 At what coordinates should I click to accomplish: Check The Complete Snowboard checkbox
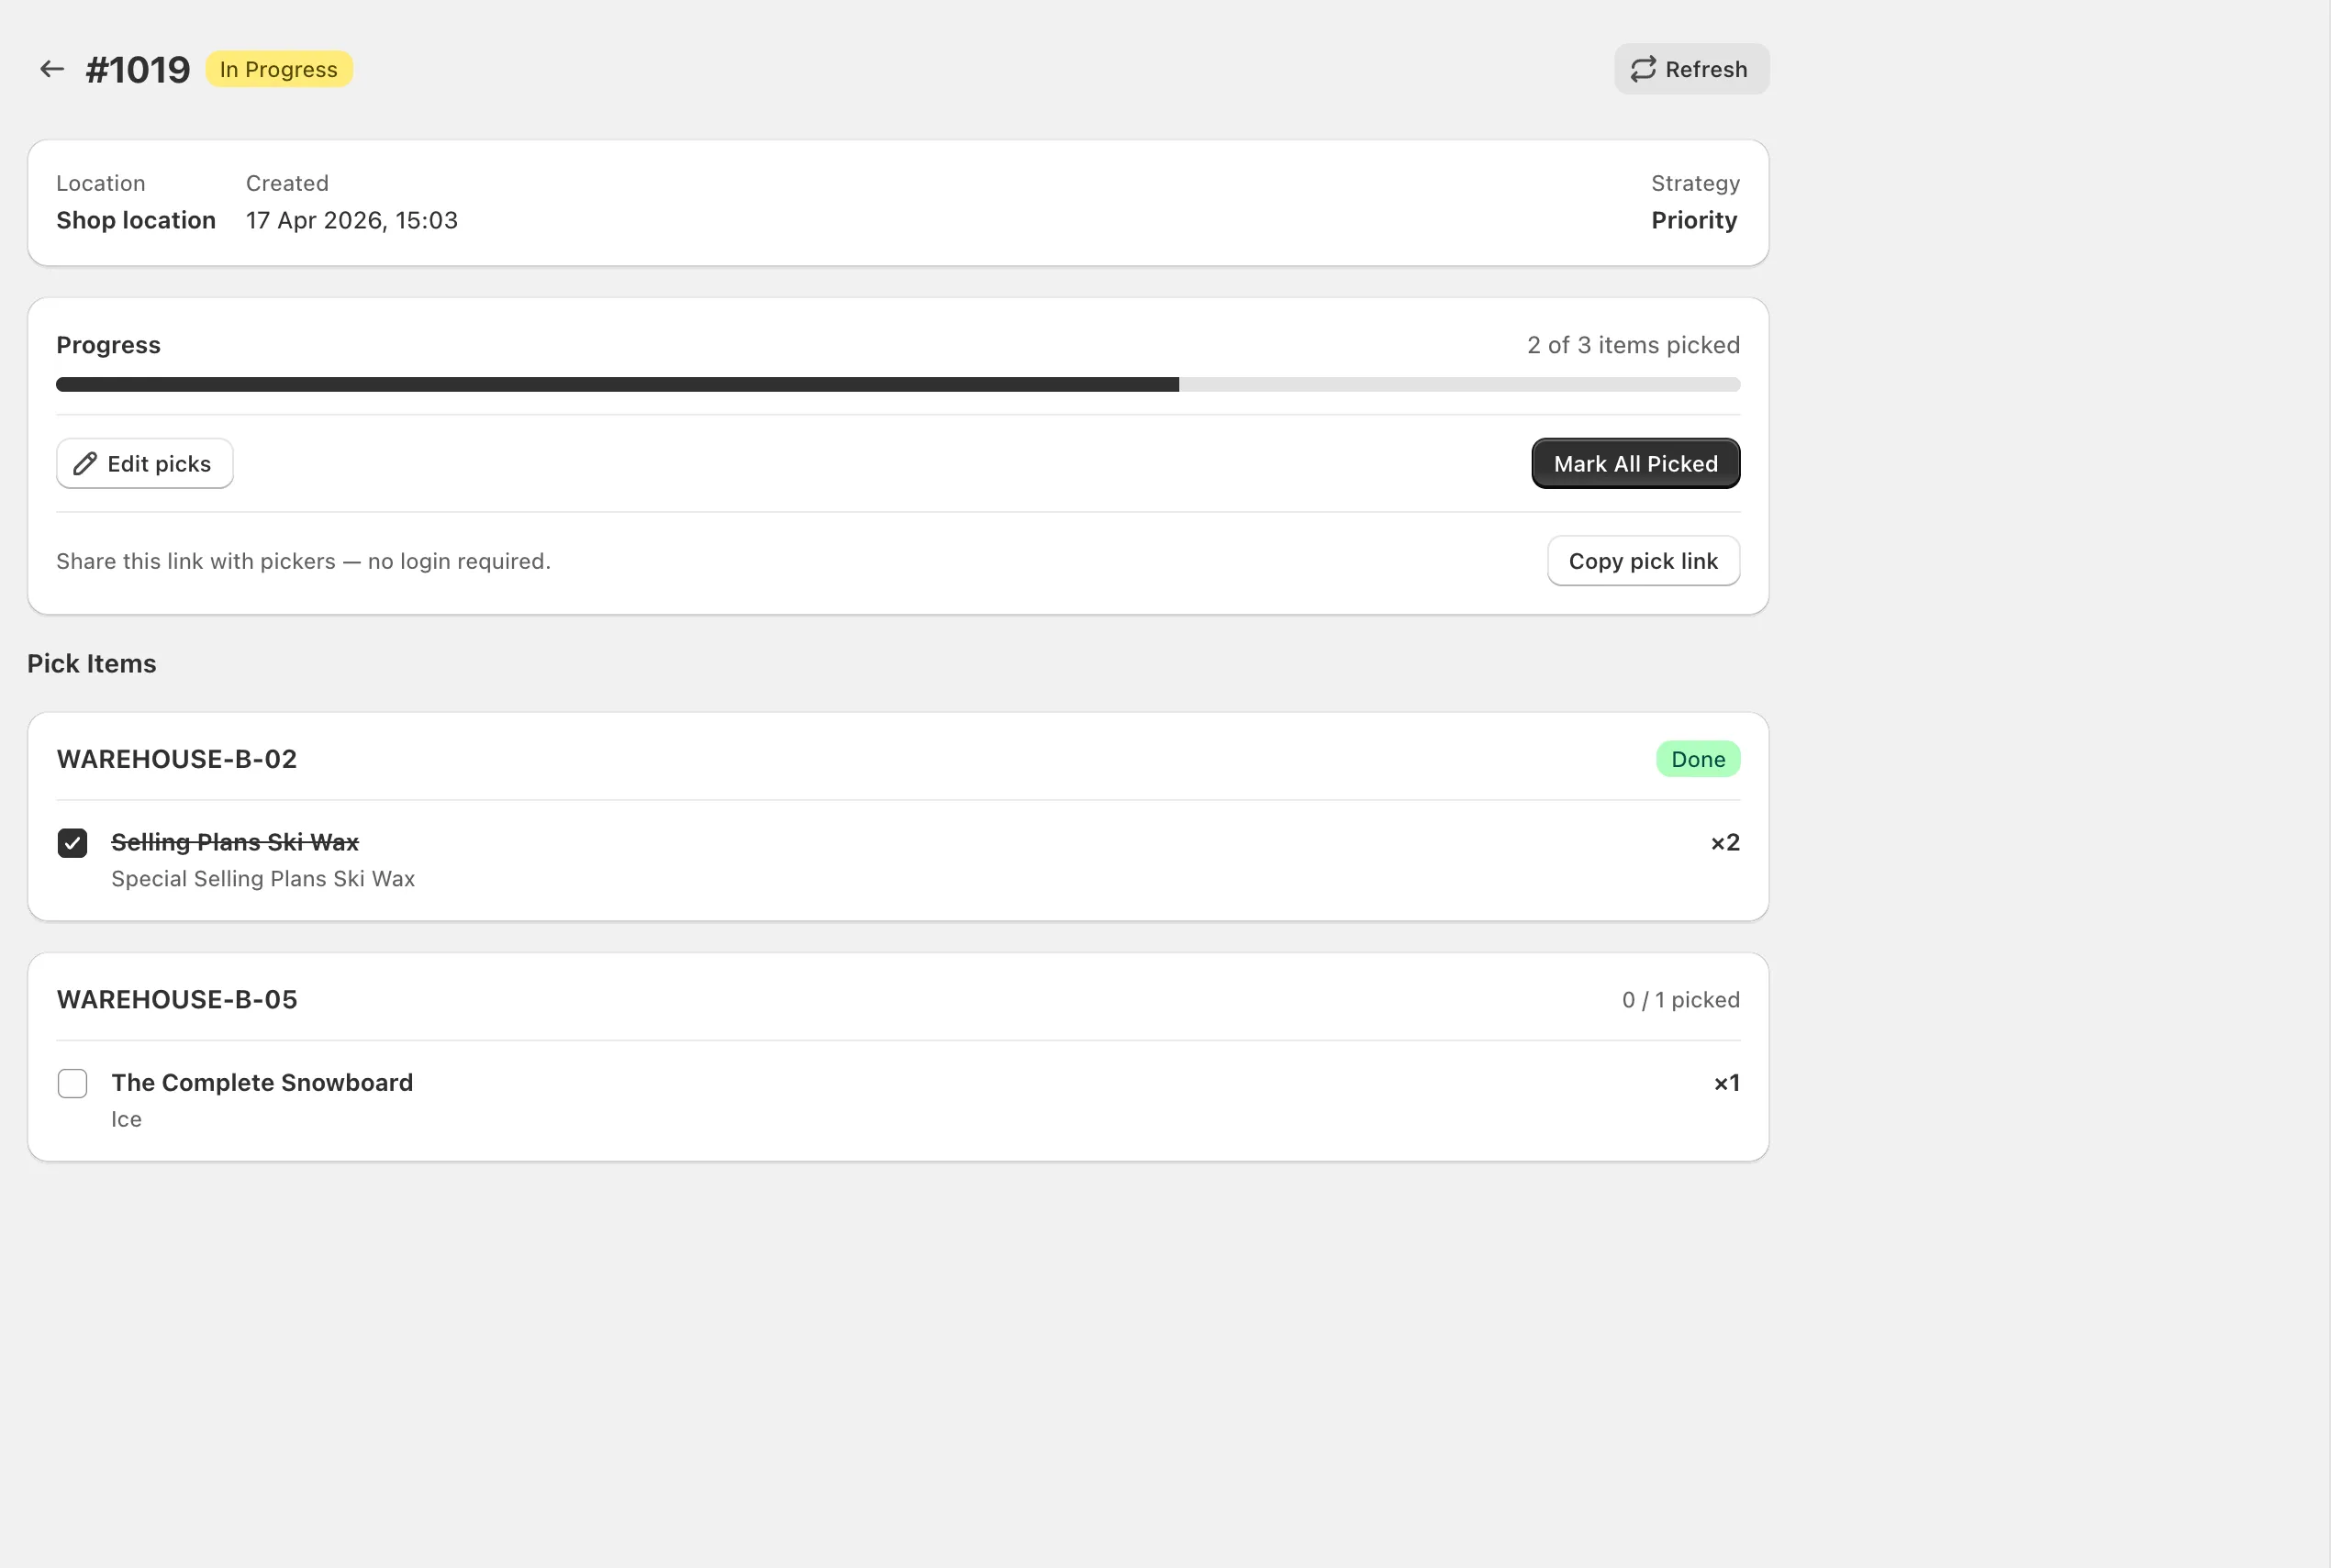click(72, 1083)
